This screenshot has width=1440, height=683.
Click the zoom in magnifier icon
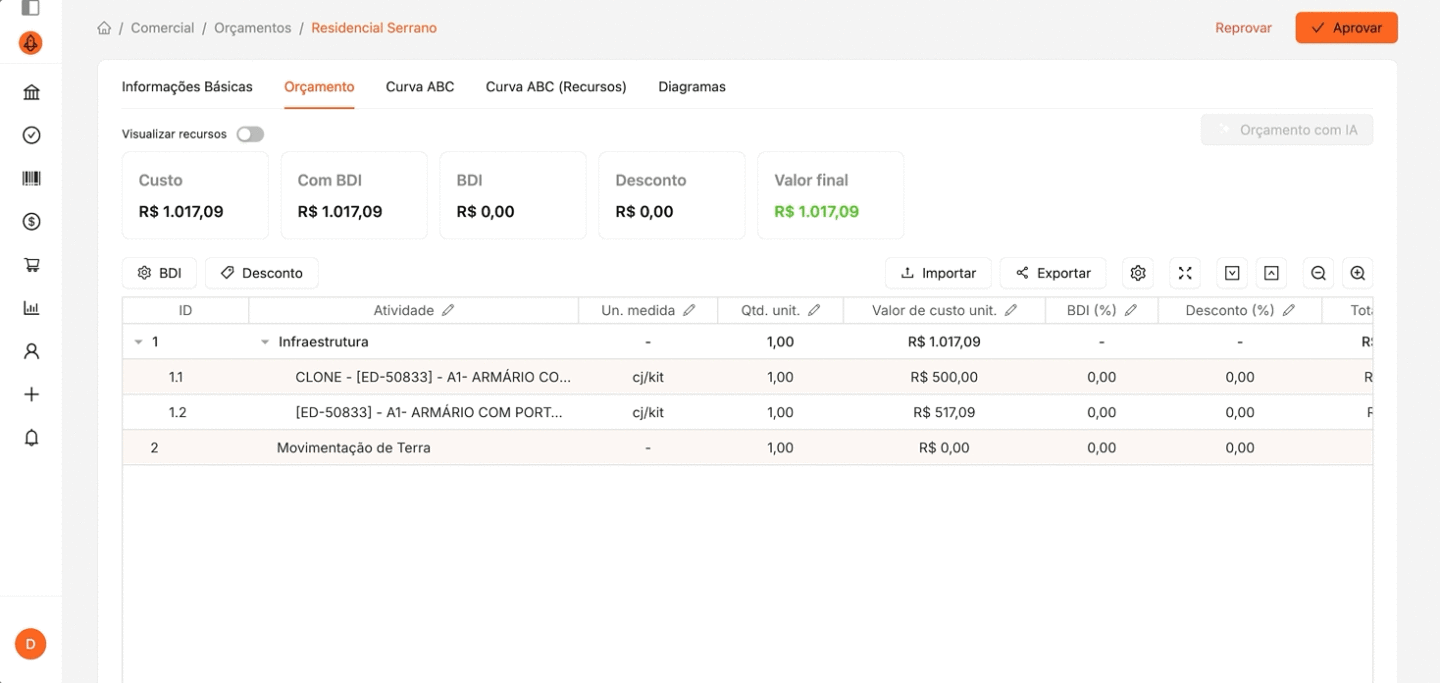[x=1357, y=273]
